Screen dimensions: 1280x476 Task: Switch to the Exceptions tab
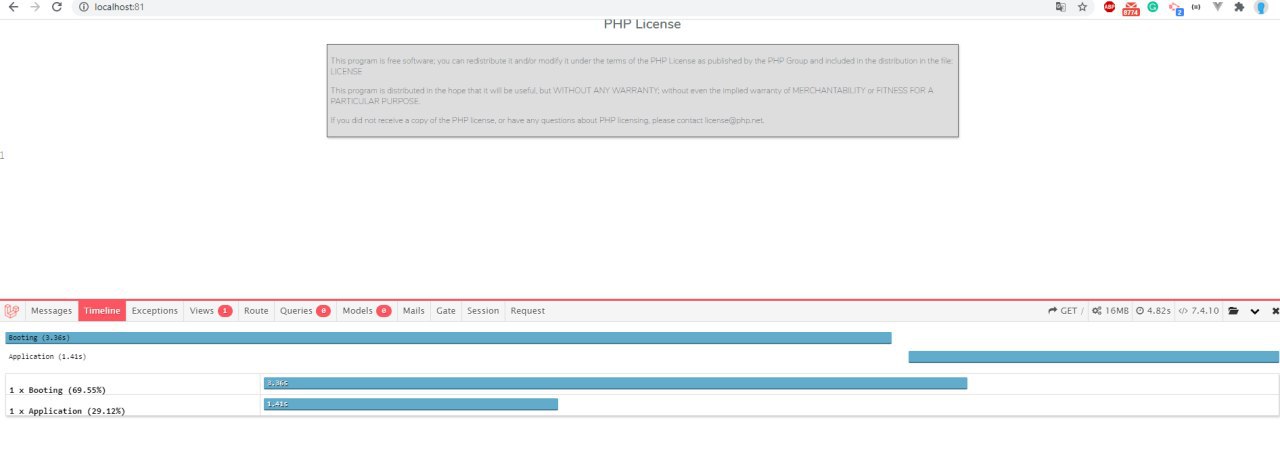click(155, 311)
